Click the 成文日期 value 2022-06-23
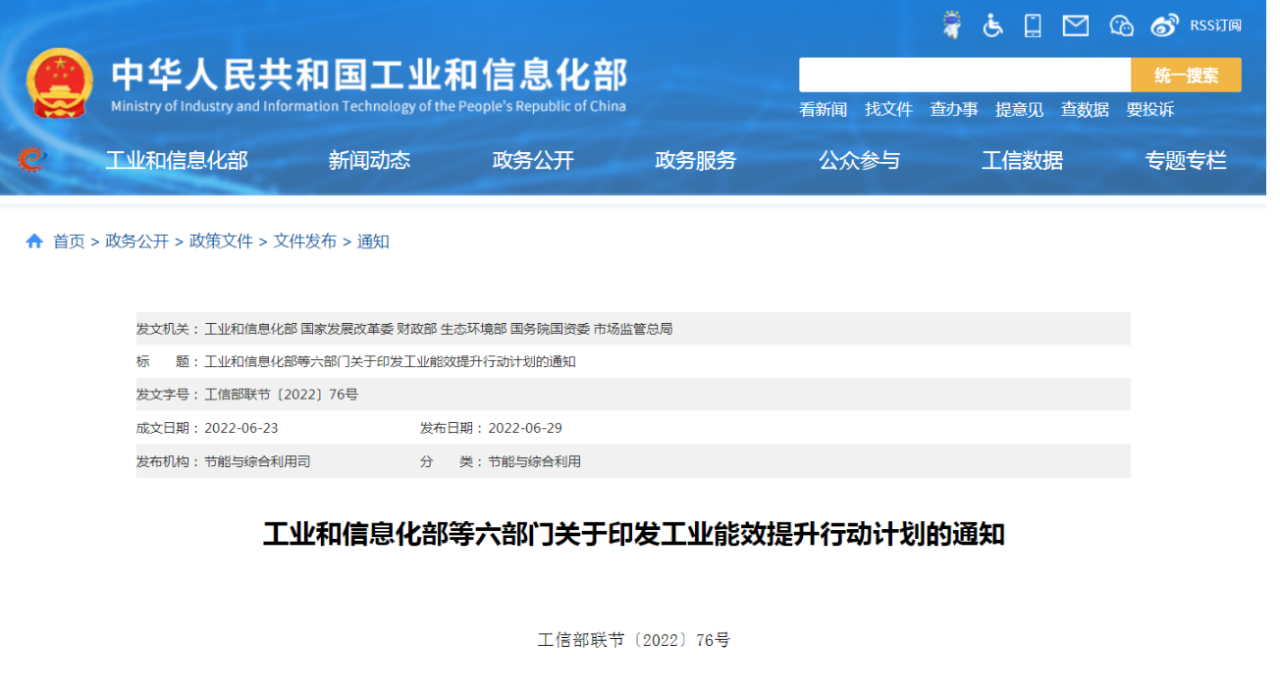The width and height of the screenshot is (1280, 675). click(x=241, y=428)
